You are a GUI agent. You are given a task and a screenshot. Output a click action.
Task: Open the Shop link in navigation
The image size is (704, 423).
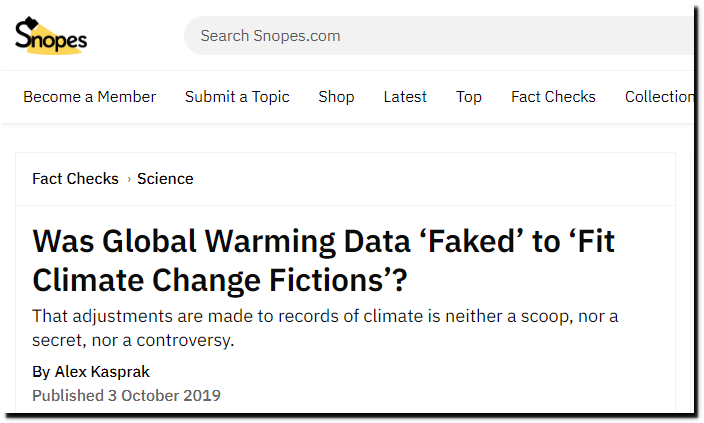click(x=336, y=97)
